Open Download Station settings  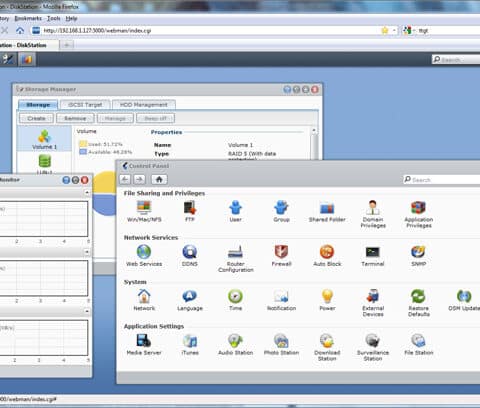pyautogui.click(x=327, y=347)
